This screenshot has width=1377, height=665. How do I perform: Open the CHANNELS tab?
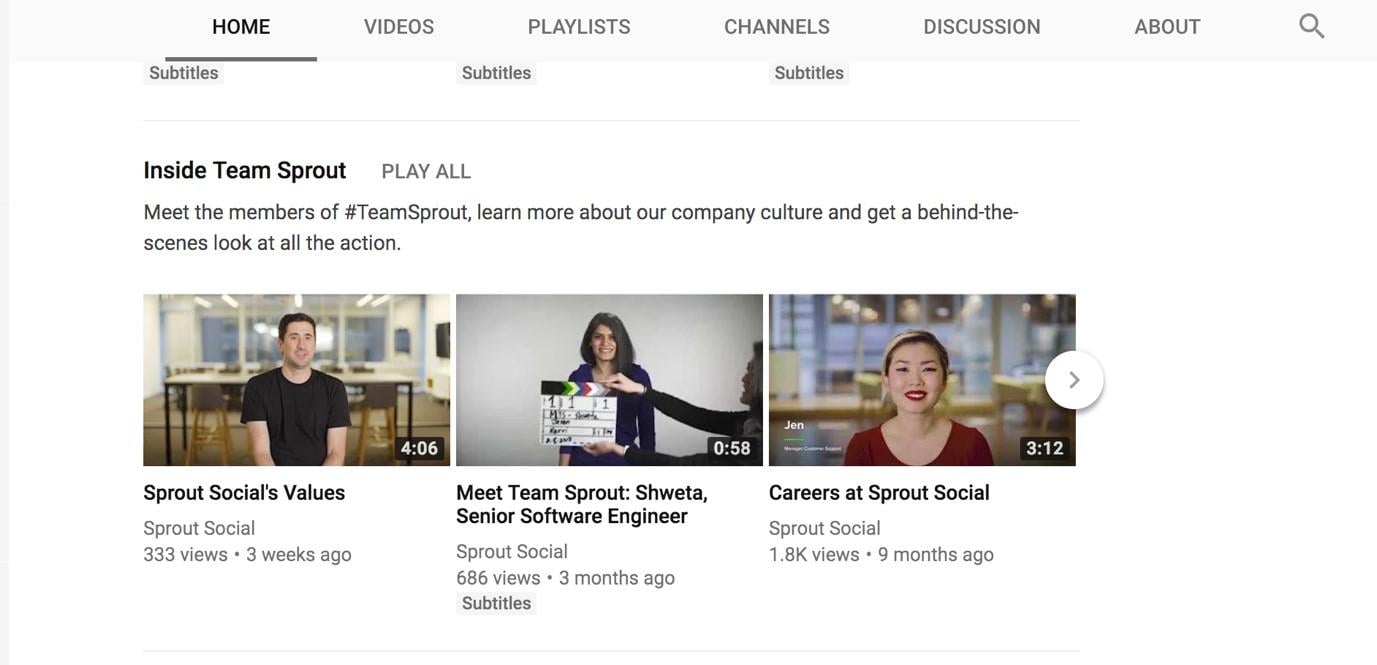click(777, 27)
